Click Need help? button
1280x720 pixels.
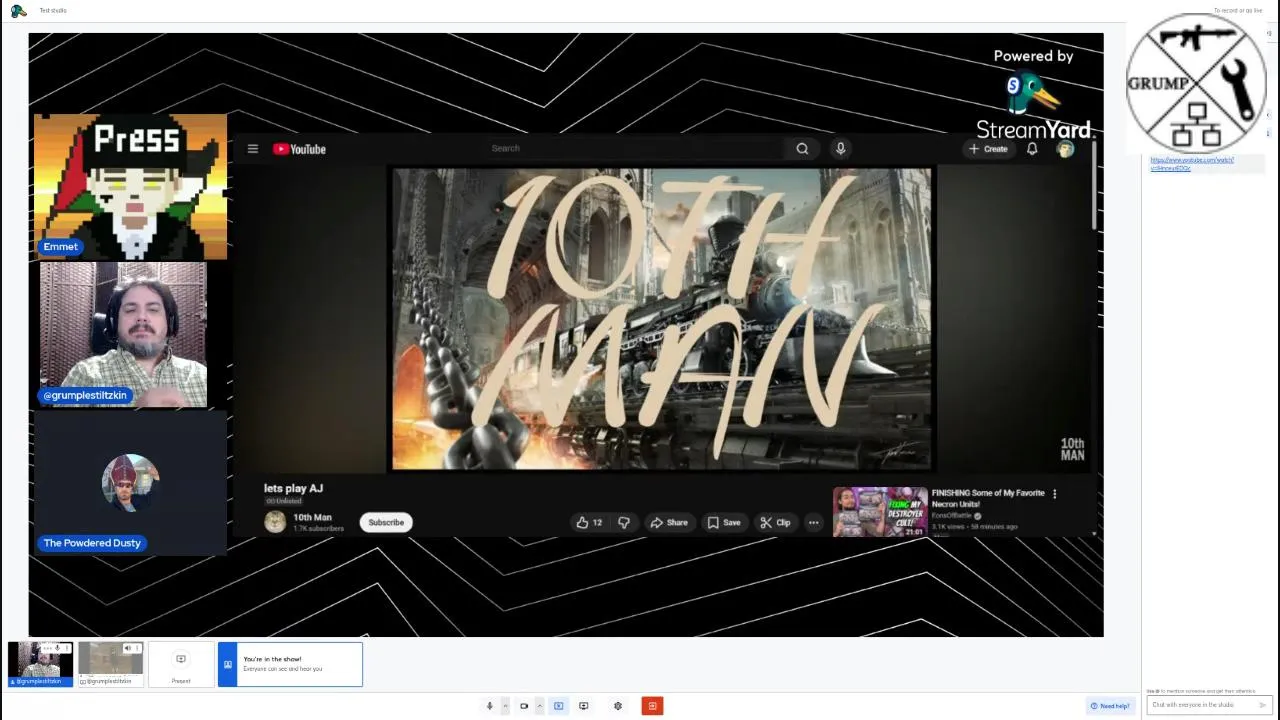click(x=1110, y=706)
